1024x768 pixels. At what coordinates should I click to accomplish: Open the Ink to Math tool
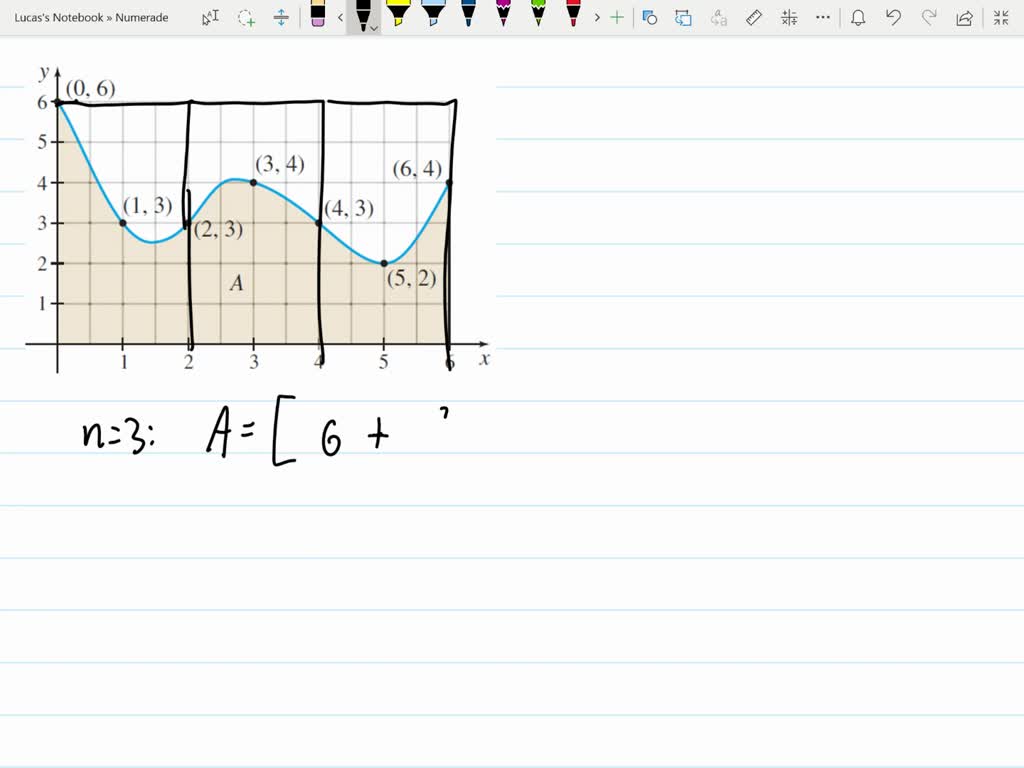coord(788,17)
